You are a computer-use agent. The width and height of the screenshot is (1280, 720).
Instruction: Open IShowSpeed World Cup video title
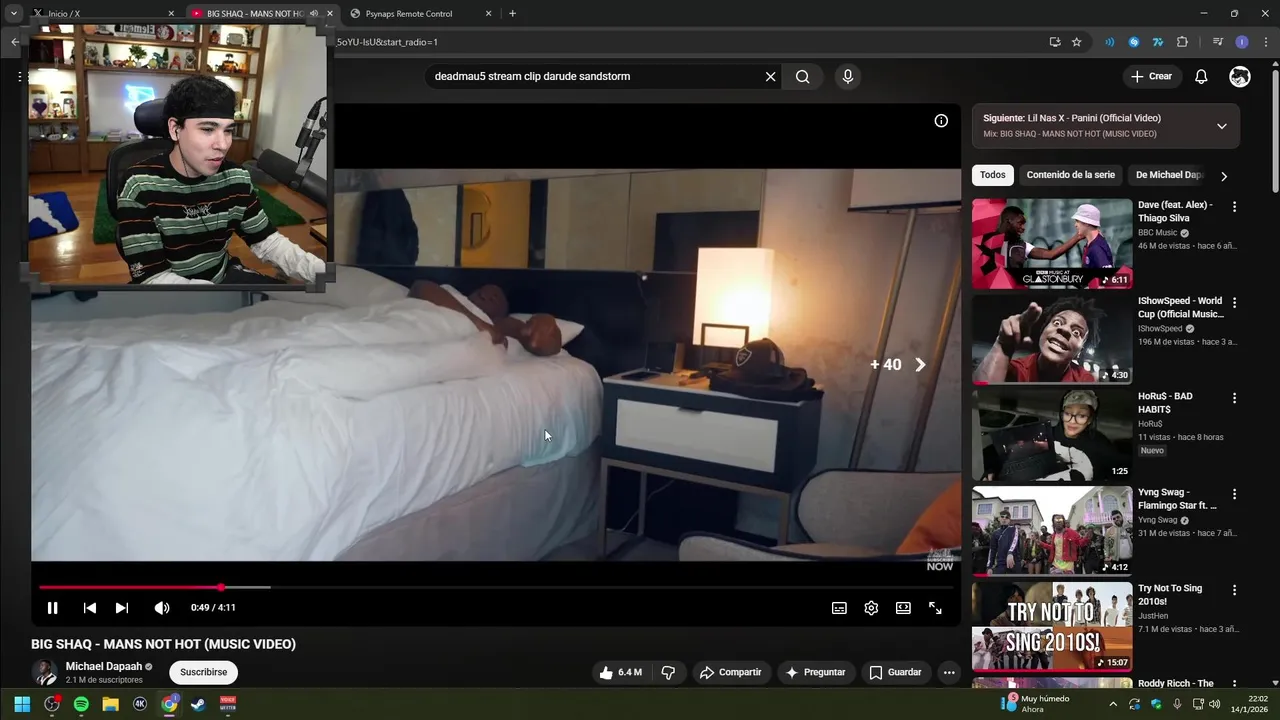click(1180, 307)
